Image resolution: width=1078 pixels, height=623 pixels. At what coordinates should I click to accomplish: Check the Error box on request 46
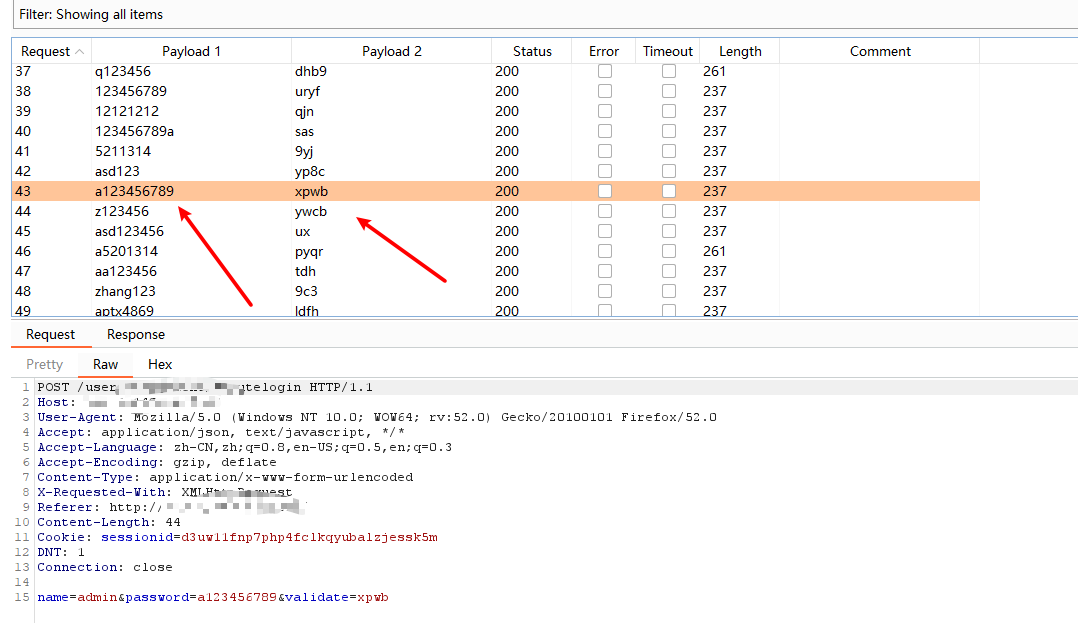[x=604, y=251]
